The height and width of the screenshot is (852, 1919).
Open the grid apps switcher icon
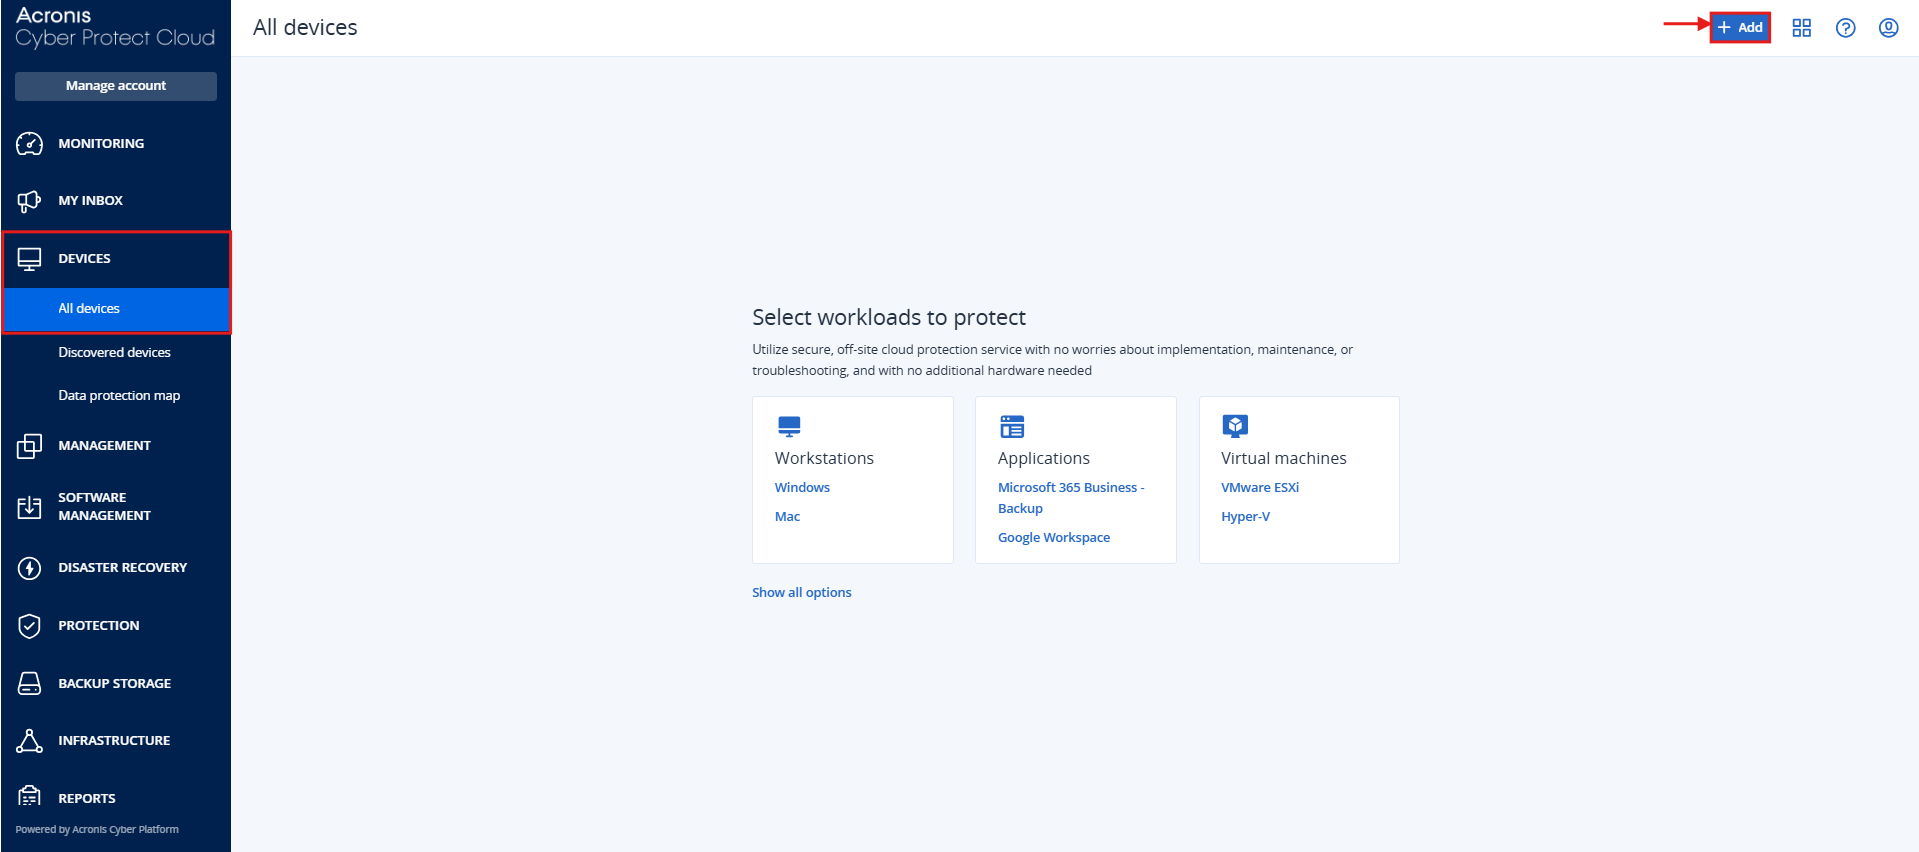1801,28
